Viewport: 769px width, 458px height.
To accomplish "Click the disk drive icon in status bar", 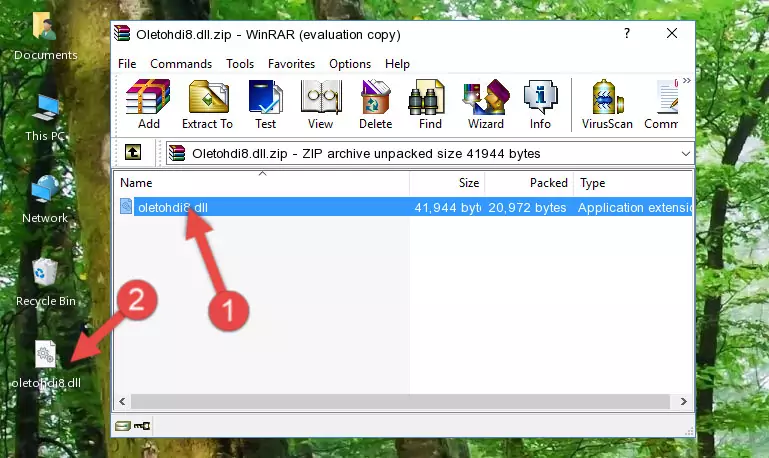I will [x=123, y=426].
